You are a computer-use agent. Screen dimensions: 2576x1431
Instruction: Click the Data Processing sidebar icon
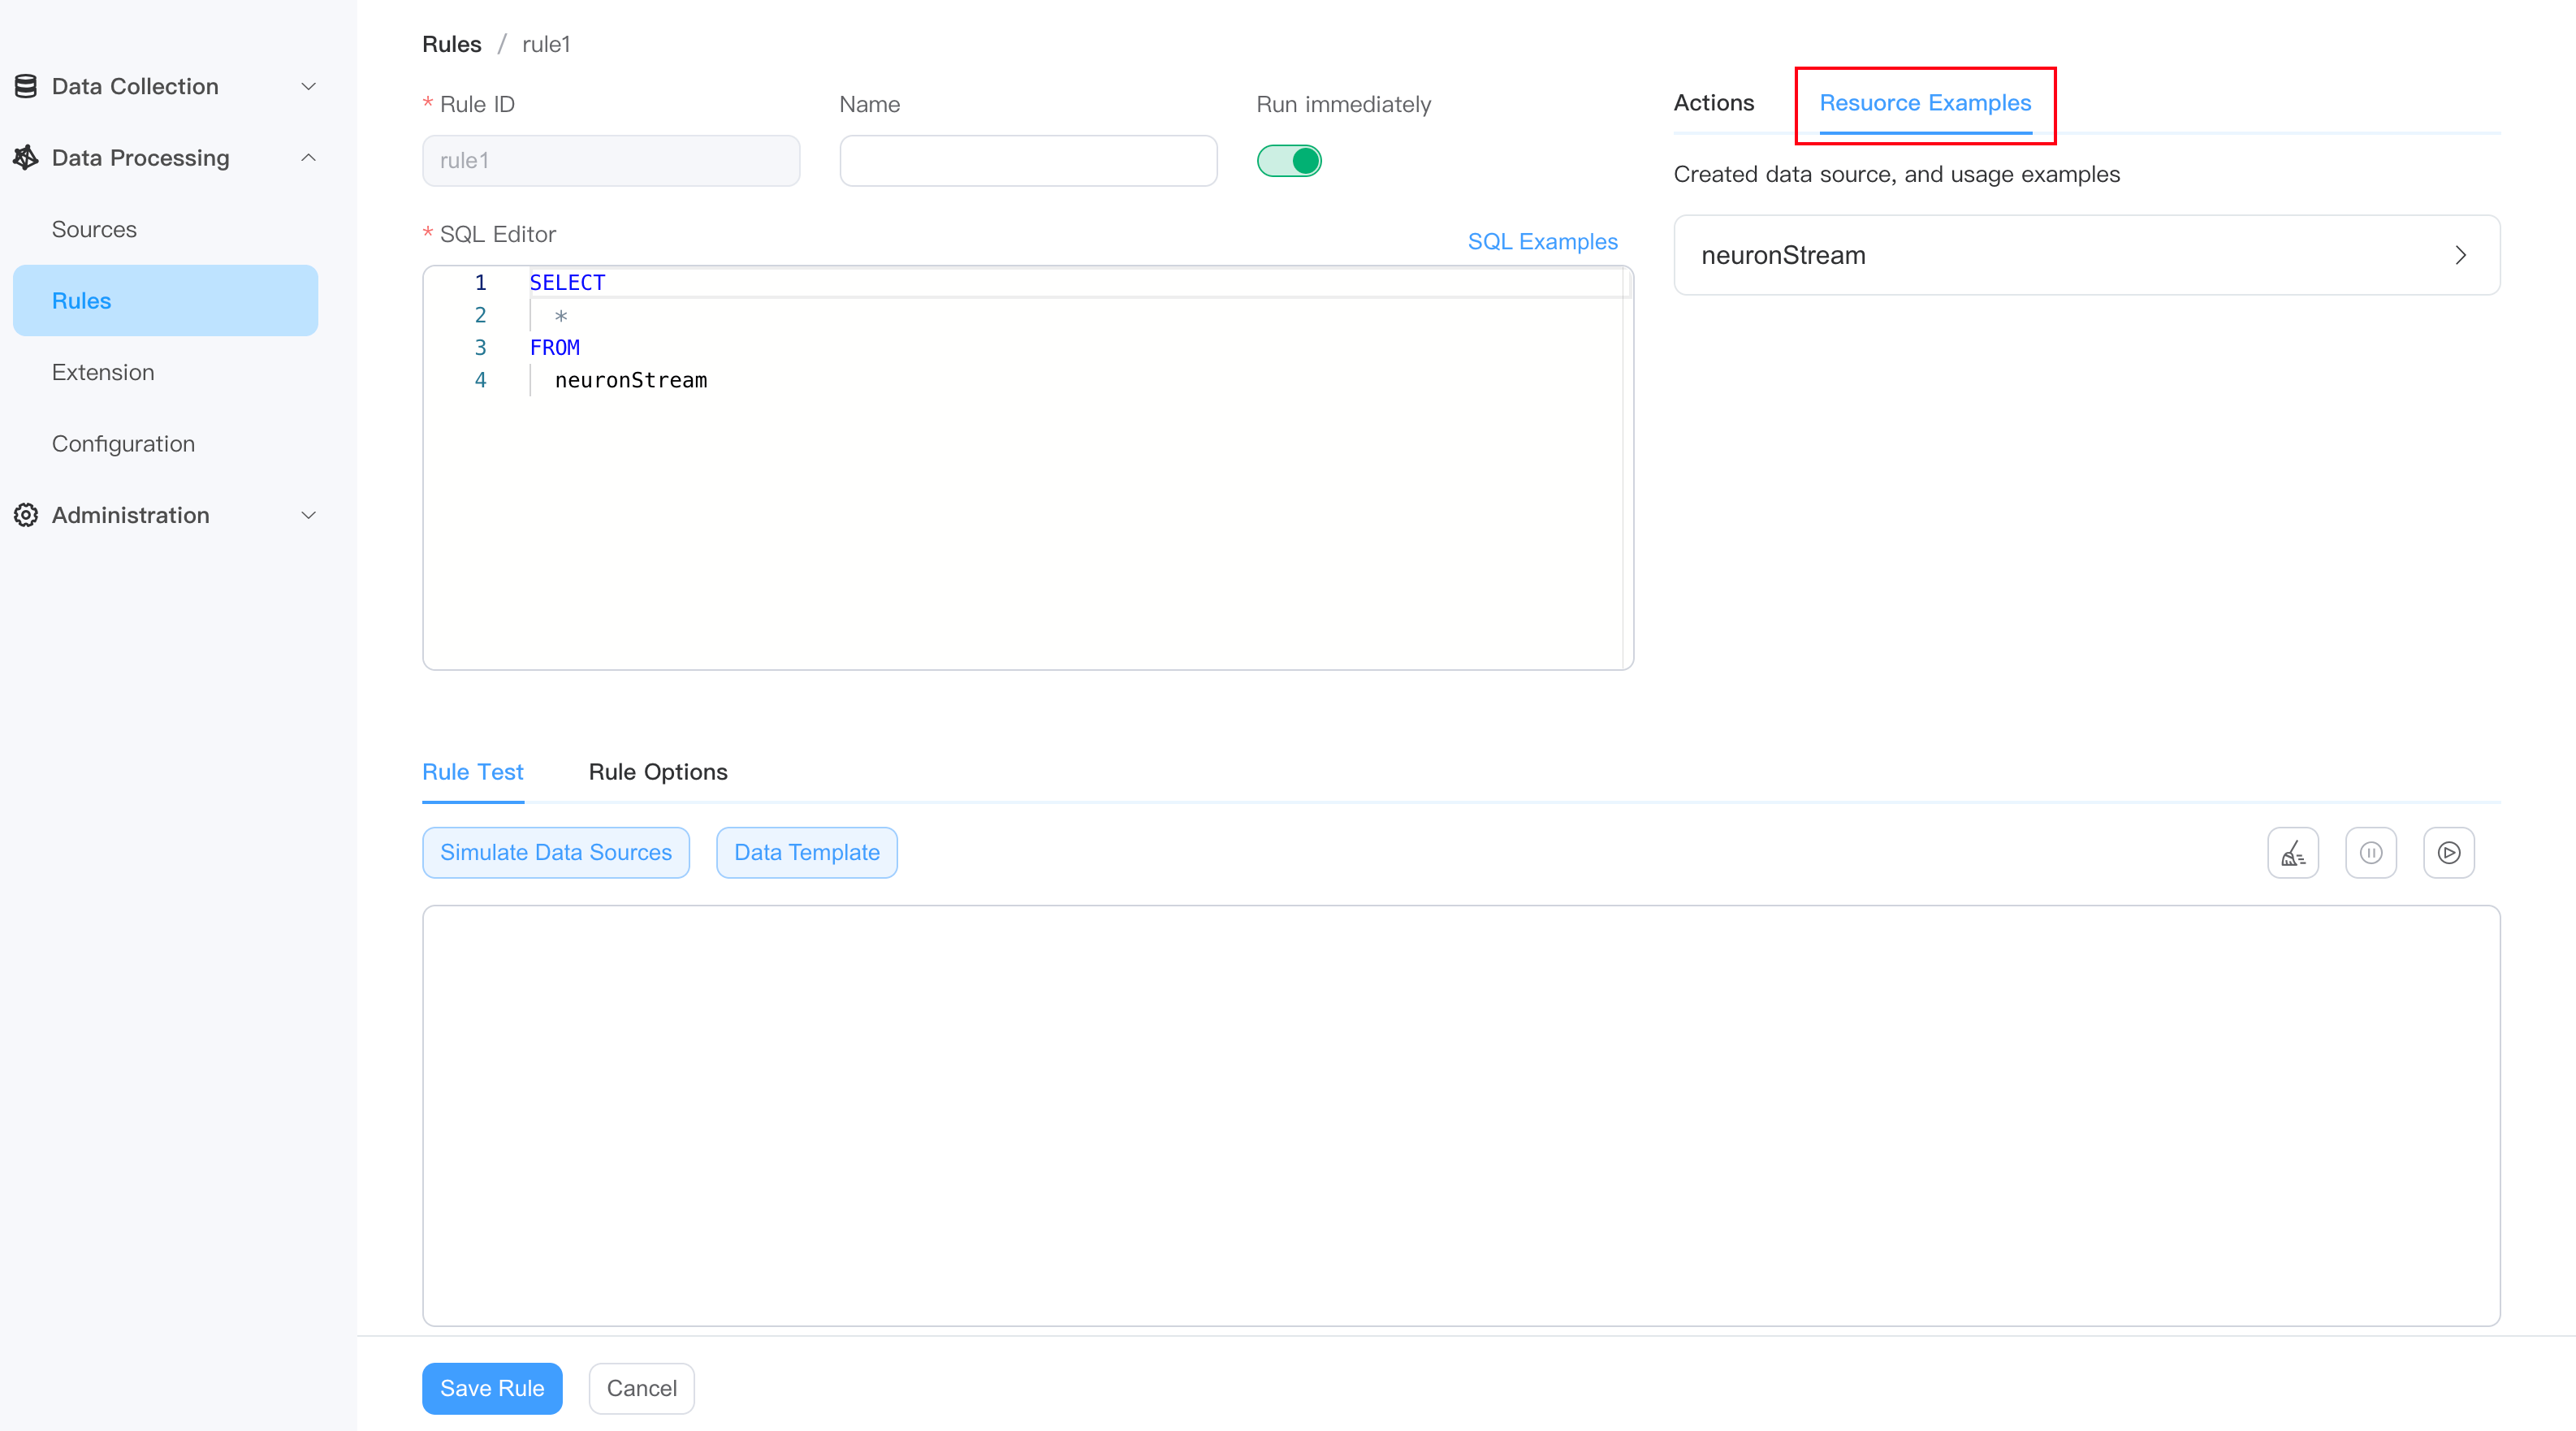click(26, 158)
